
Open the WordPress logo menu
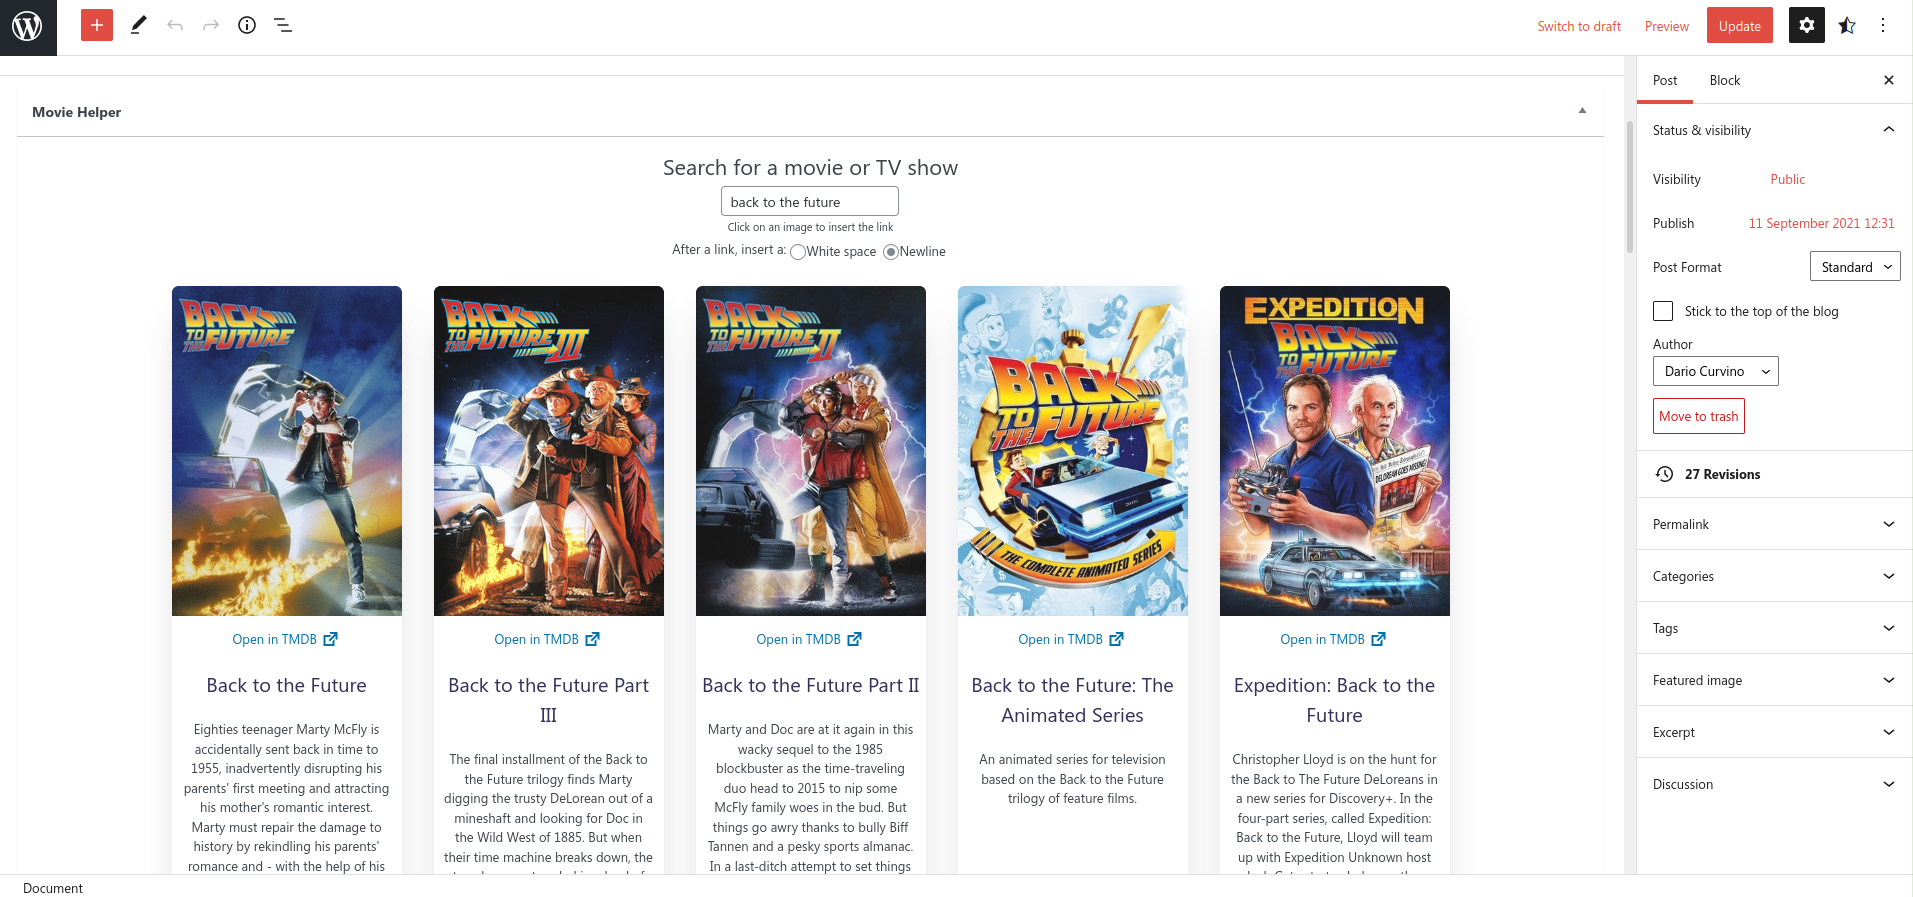(x=28, y=27)
